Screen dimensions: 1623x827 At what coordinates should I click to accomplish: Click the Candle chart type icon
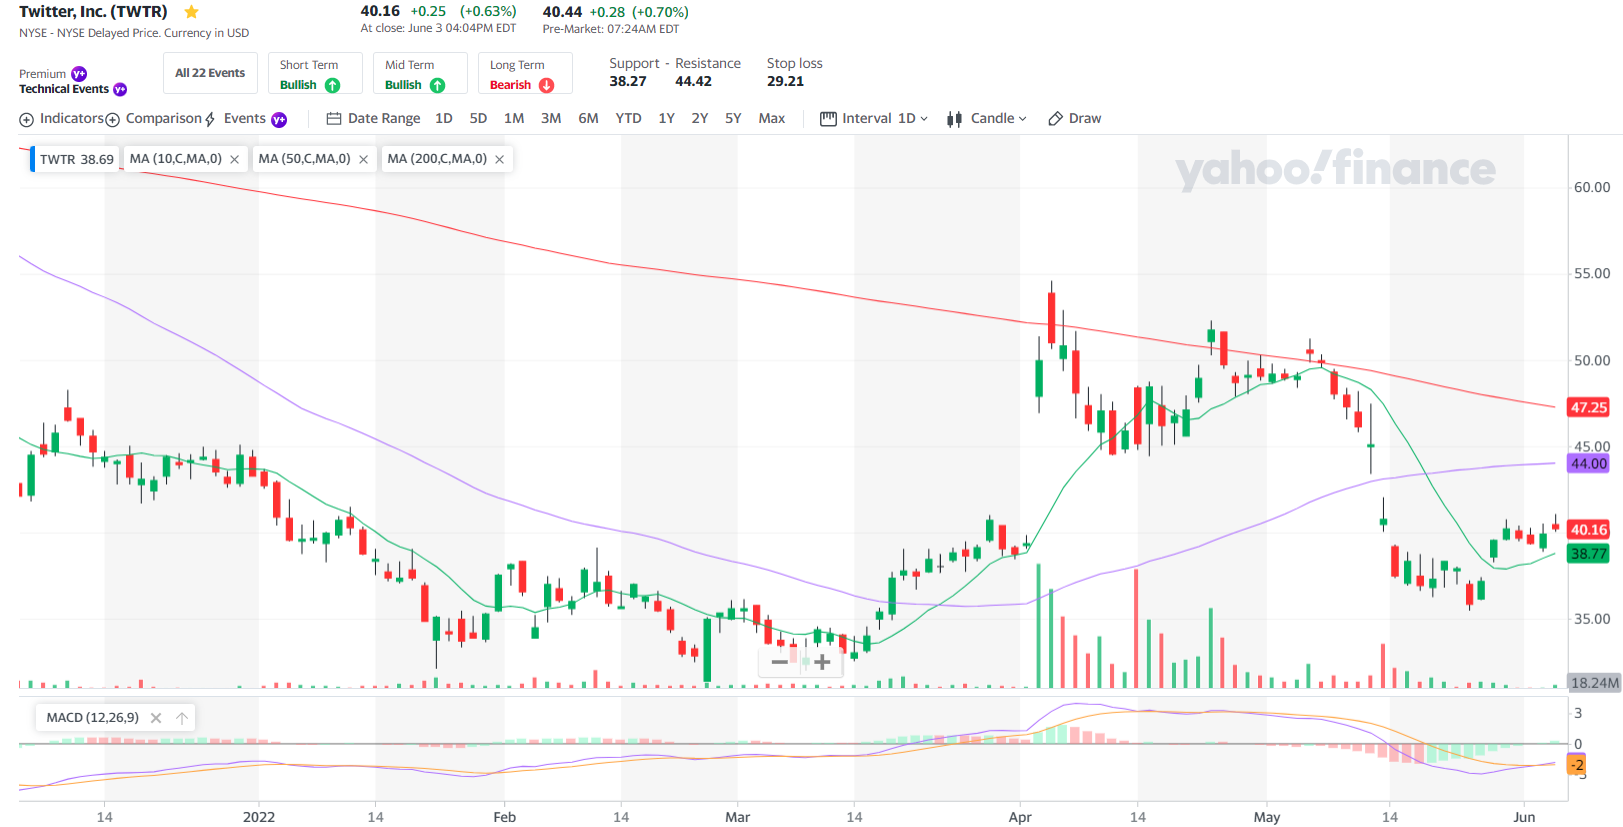coord(954,119)
